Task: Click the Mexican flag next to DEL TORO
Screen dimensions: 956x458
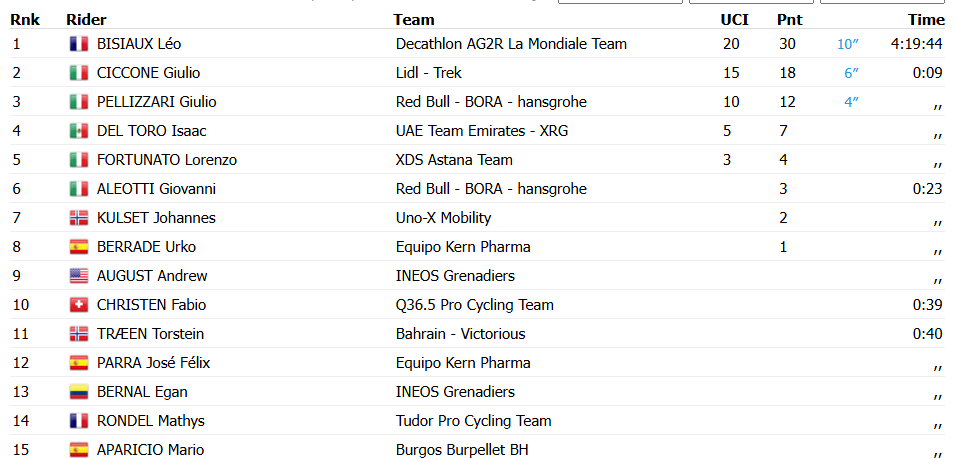Action: [x=78, y=131]
